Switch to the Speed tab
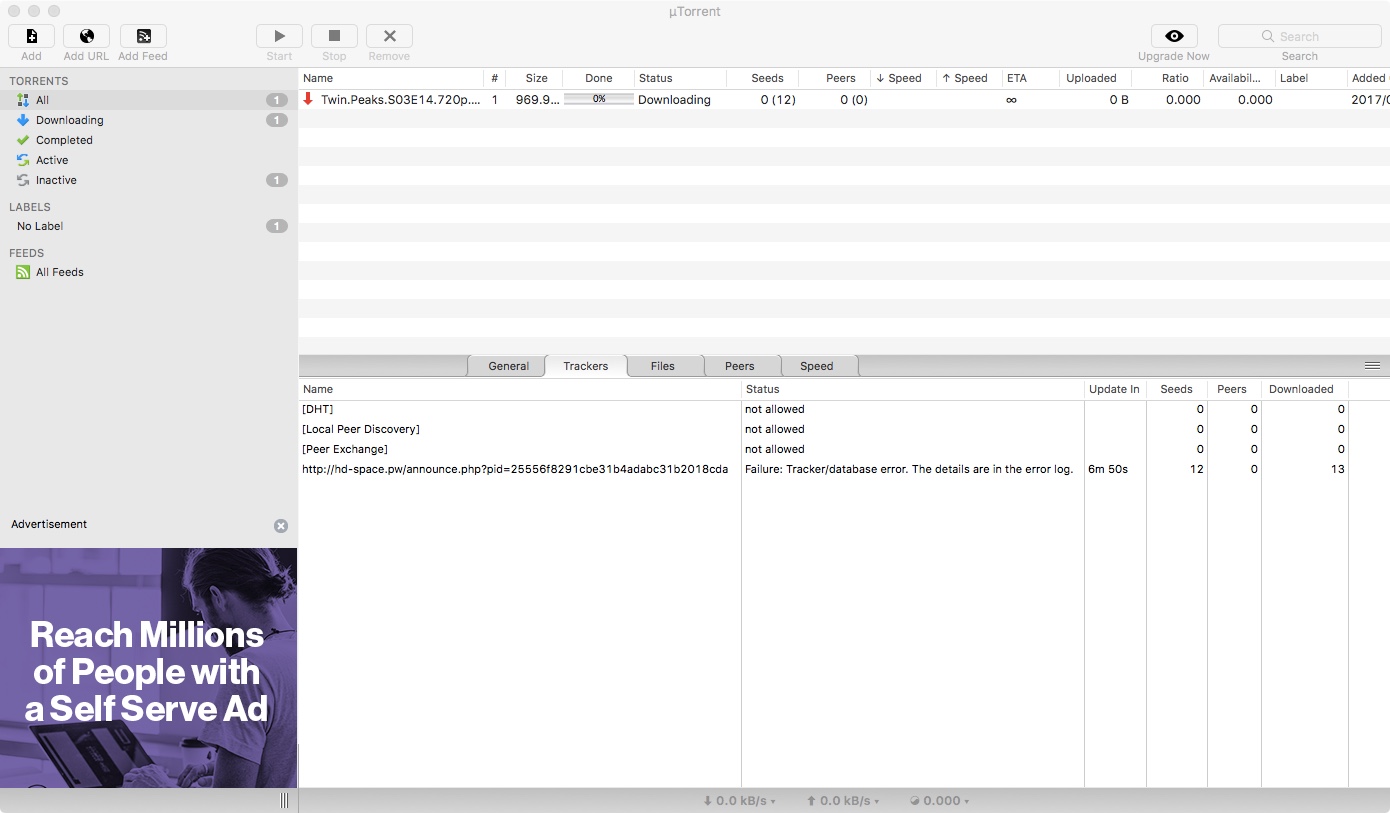Image resolution: width=1390 pixels, height=813 pixels. pos(817,366)
